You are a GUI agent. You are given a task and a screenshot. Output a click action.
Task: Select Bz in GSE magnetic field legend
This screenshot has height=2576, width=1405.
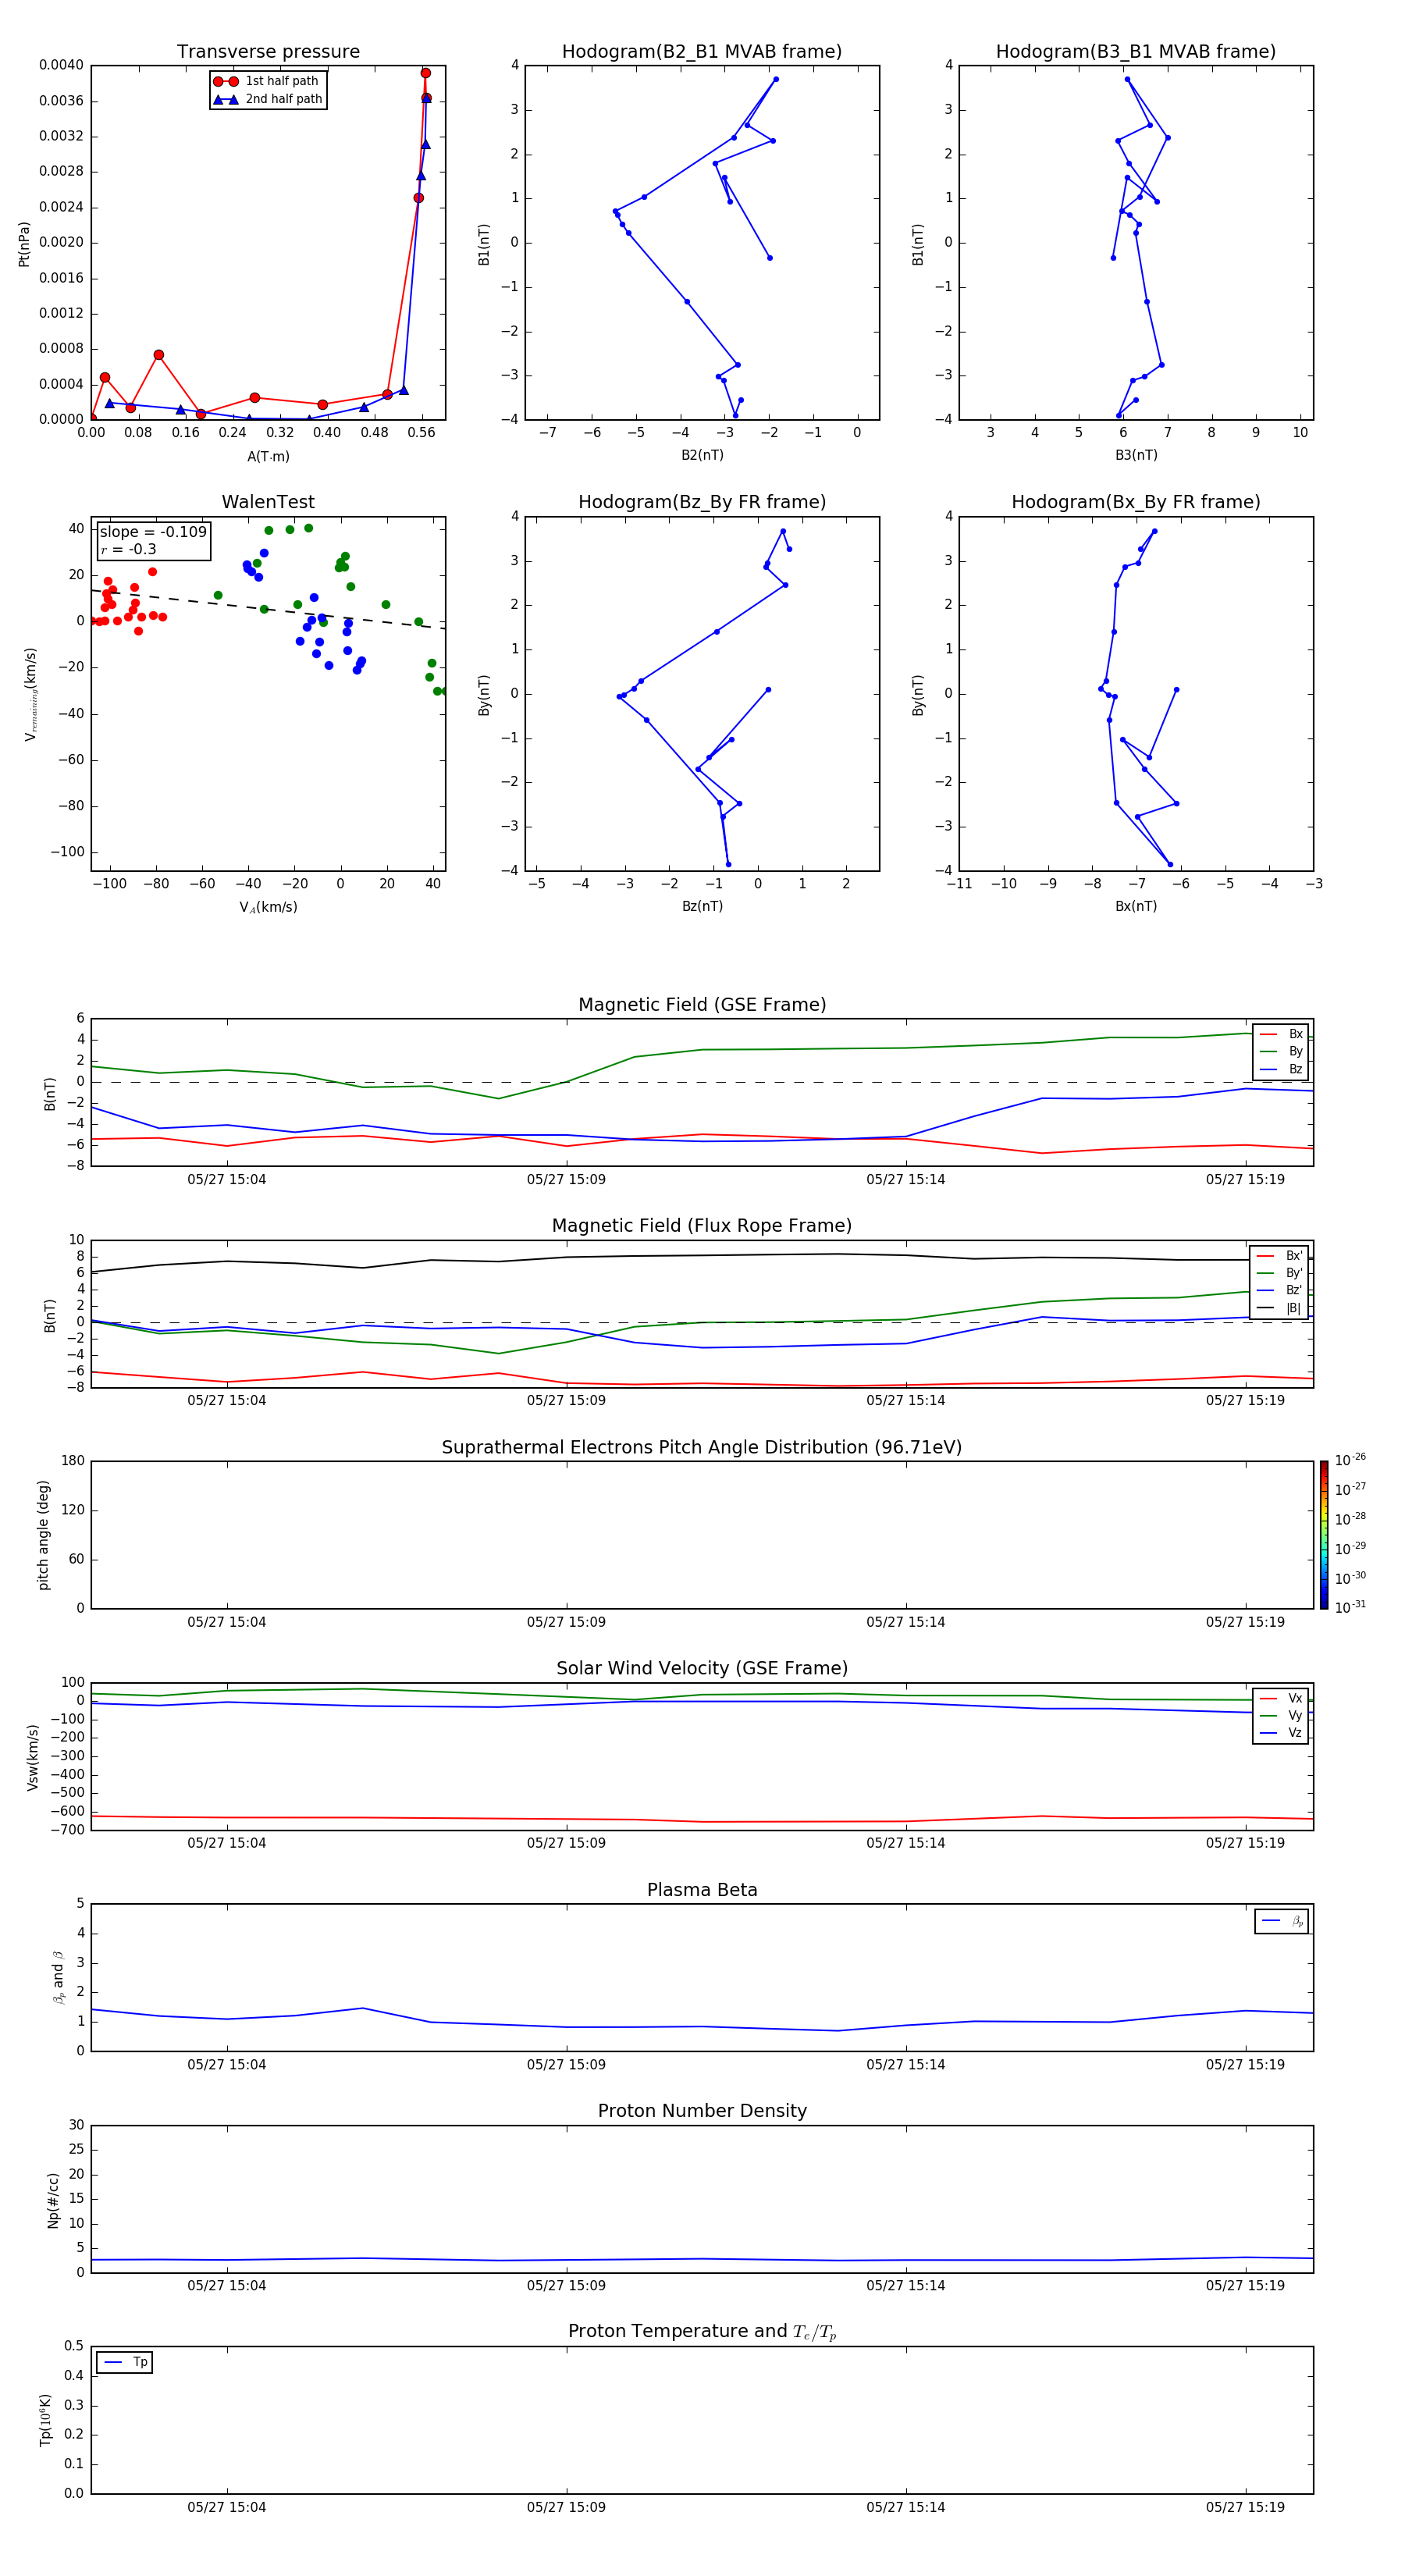pos(1281,1069)
